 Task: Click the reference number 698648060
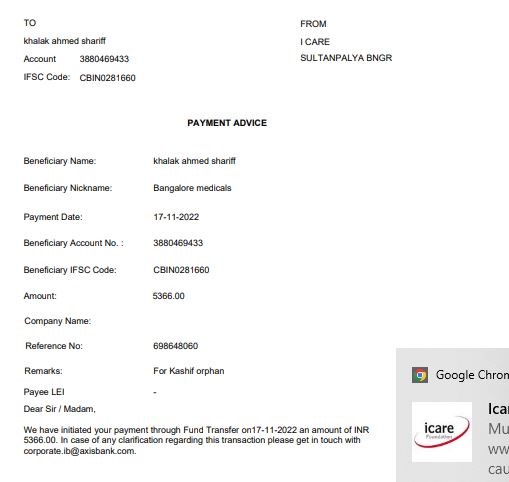(x=176, y=346)
